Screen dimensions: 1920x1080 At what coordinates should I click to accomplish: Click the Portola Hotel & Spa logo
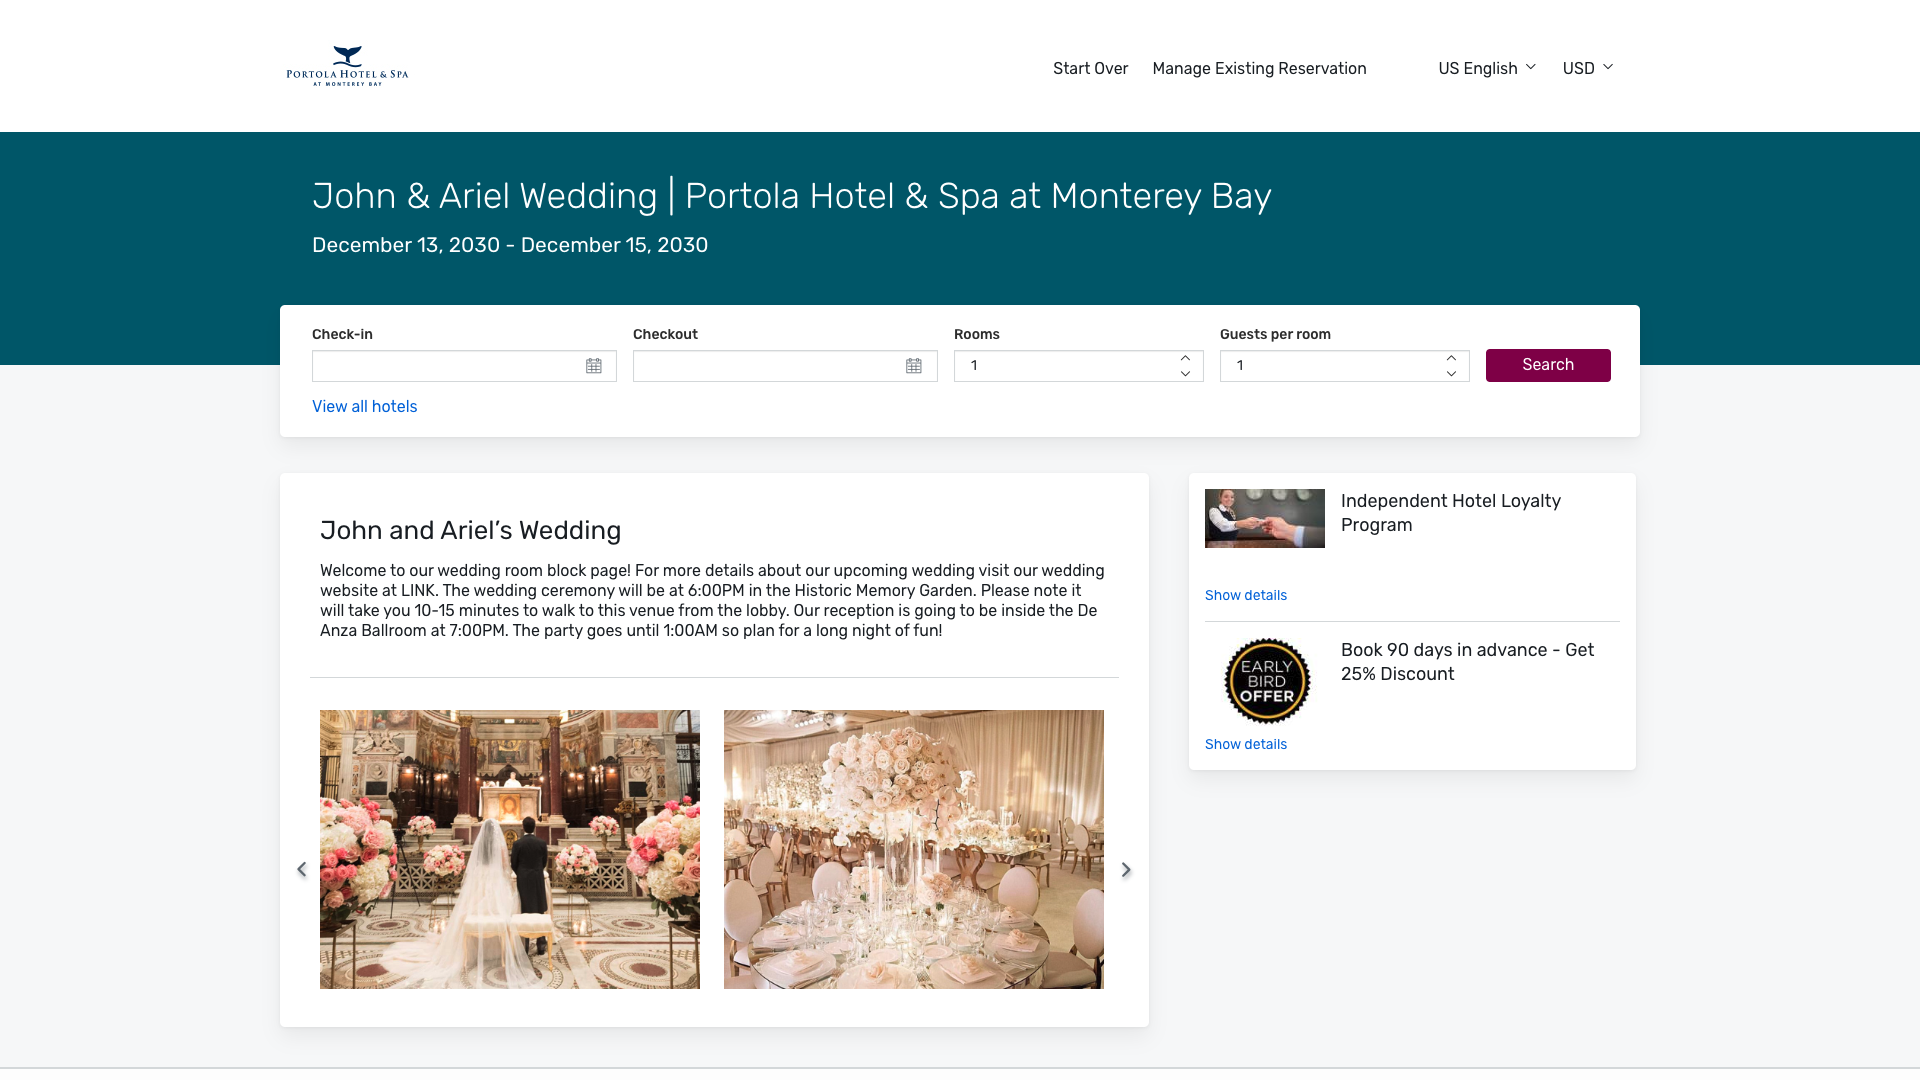347,66
